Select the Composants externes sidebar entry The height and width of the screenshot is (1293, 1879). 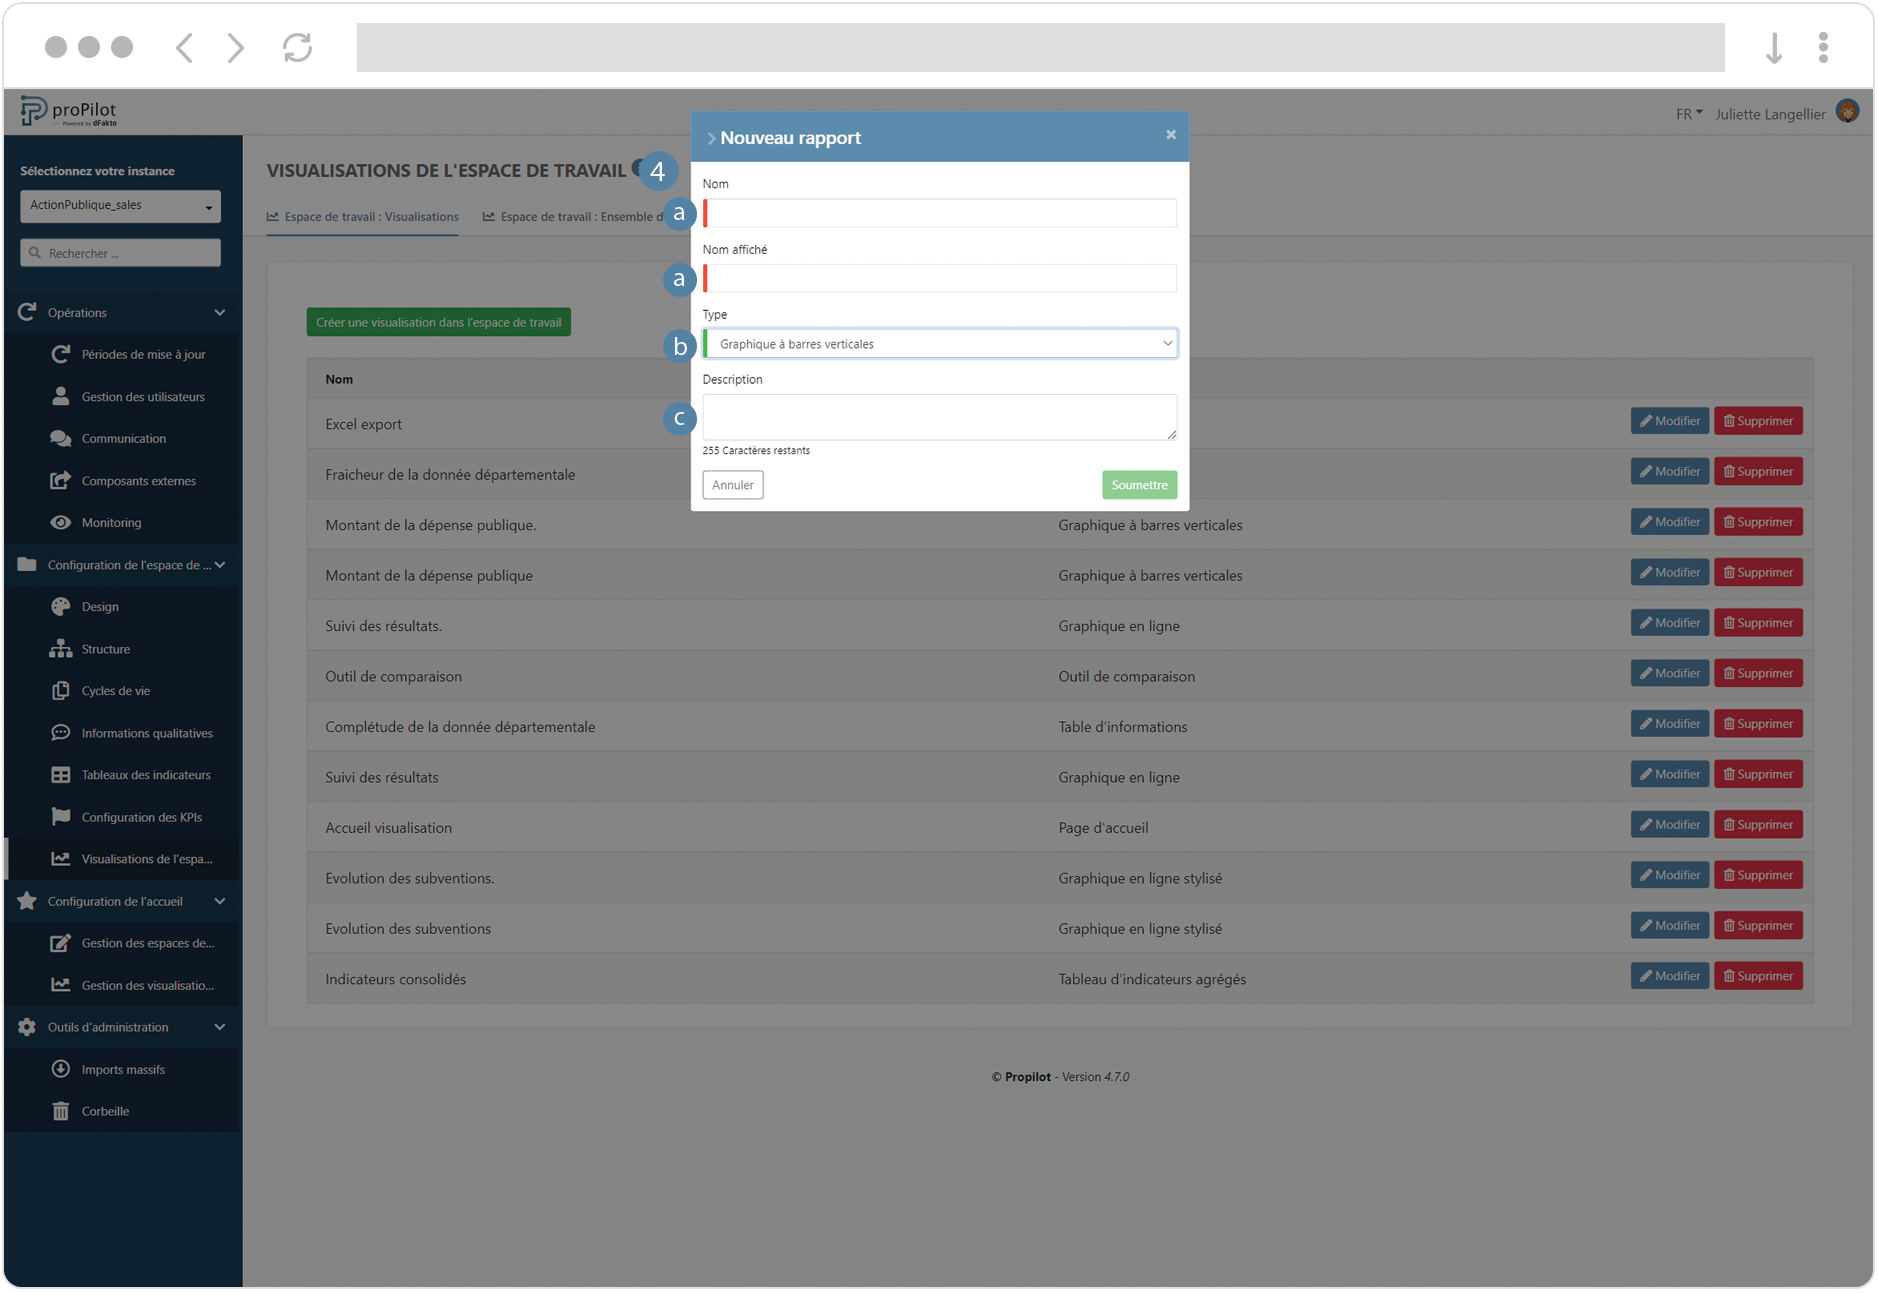[139, 480]
